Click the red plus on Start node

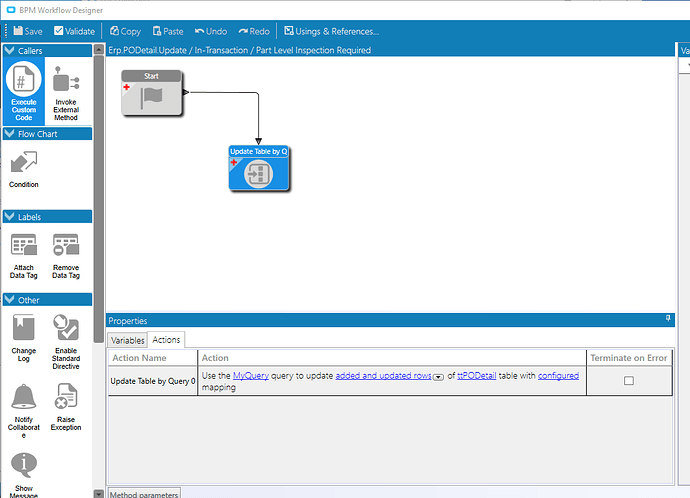coord(127,87)
